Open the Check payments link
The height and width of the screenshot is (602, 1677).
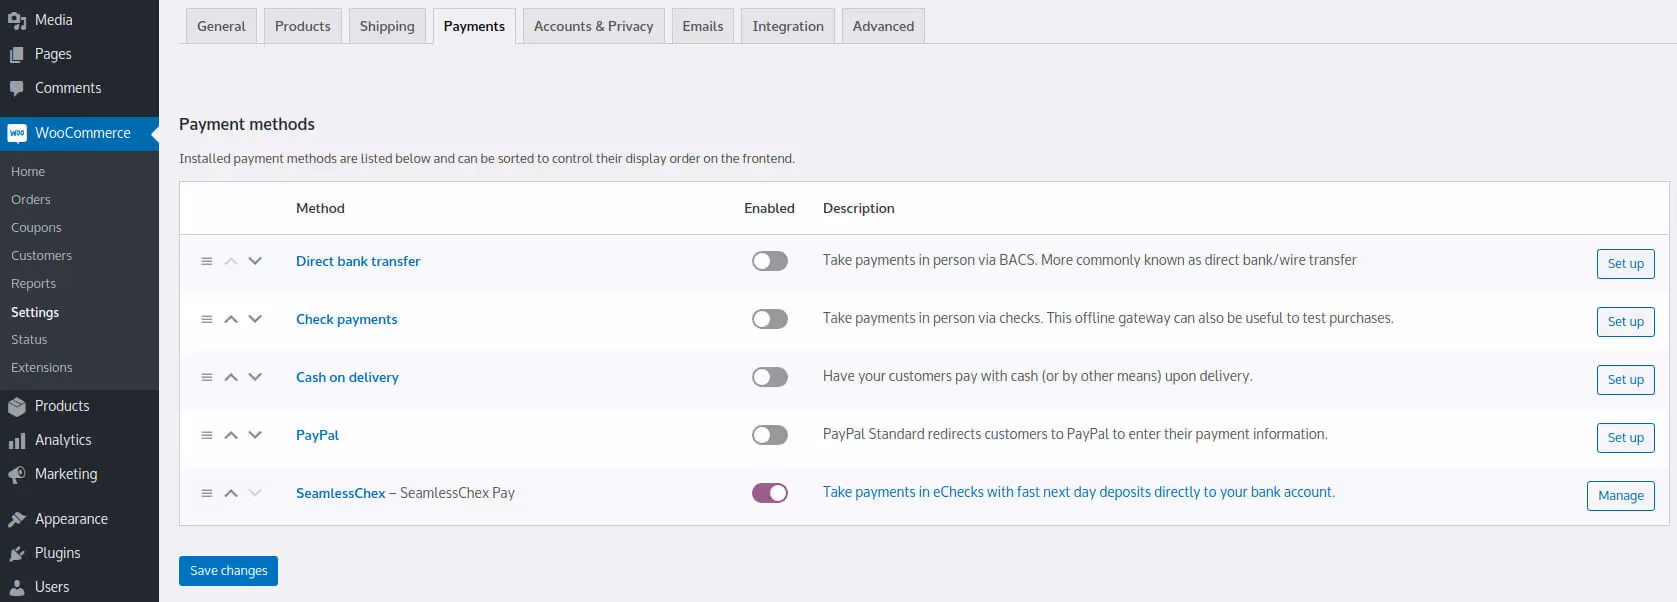(347, 319)
